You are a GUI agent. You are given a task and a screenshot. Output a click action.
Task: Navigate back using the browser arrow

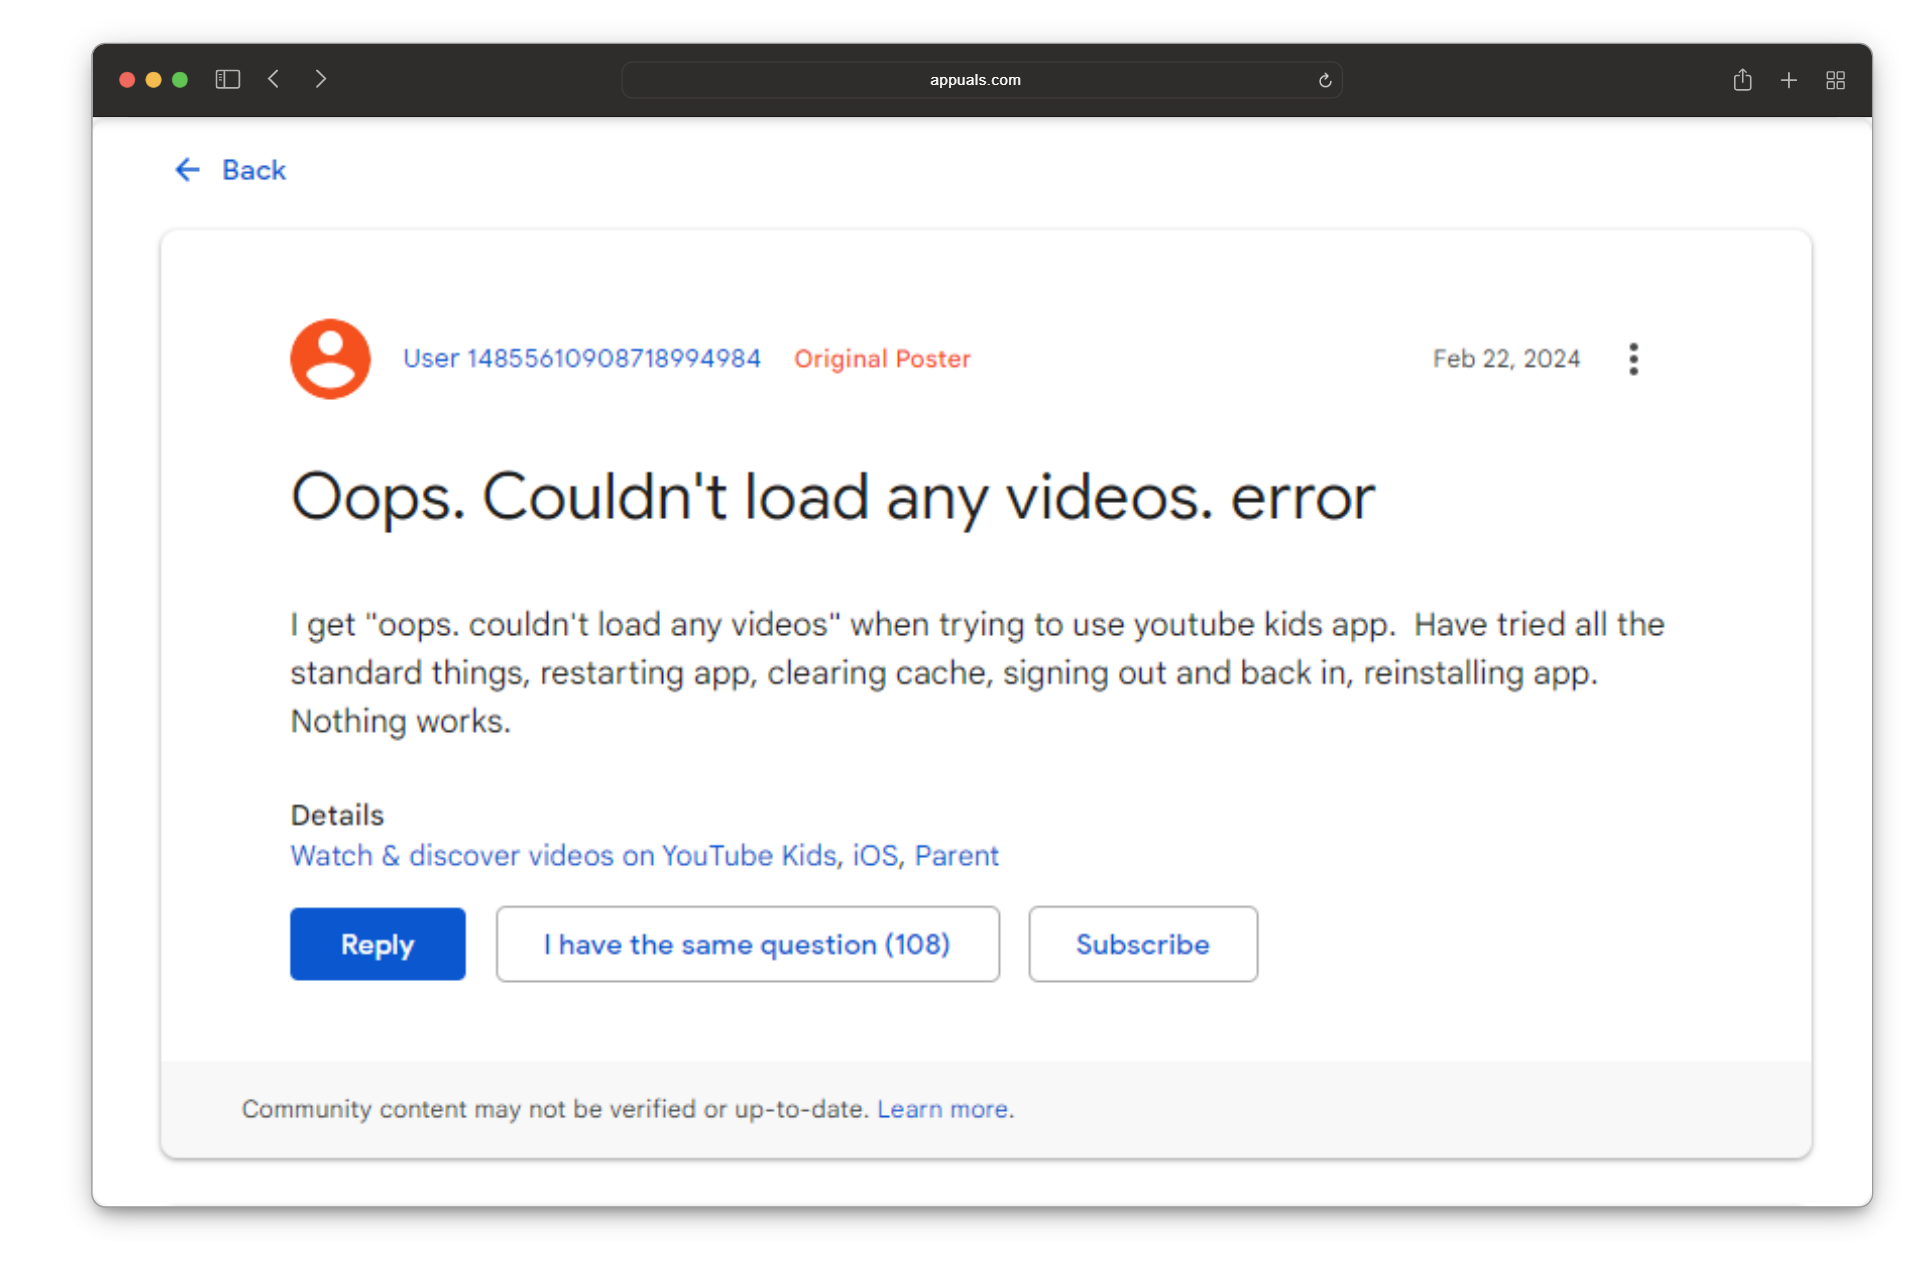(x=274, y=79)
